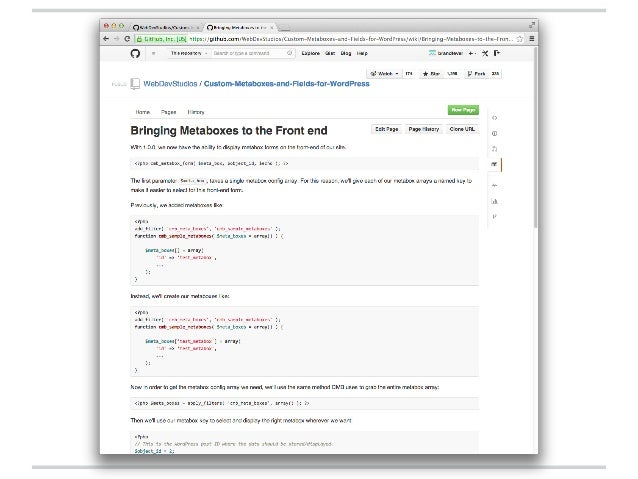Image resolution: width=638 pixels, height=479 pixels.
Task: Open the This repository search scope dropdown
Action: coord(190,53)
